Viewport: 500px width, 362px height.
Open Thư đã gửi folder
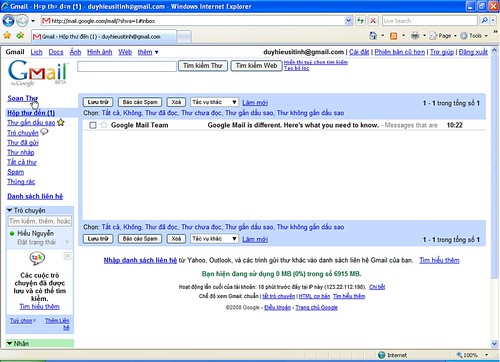[23, 143]
